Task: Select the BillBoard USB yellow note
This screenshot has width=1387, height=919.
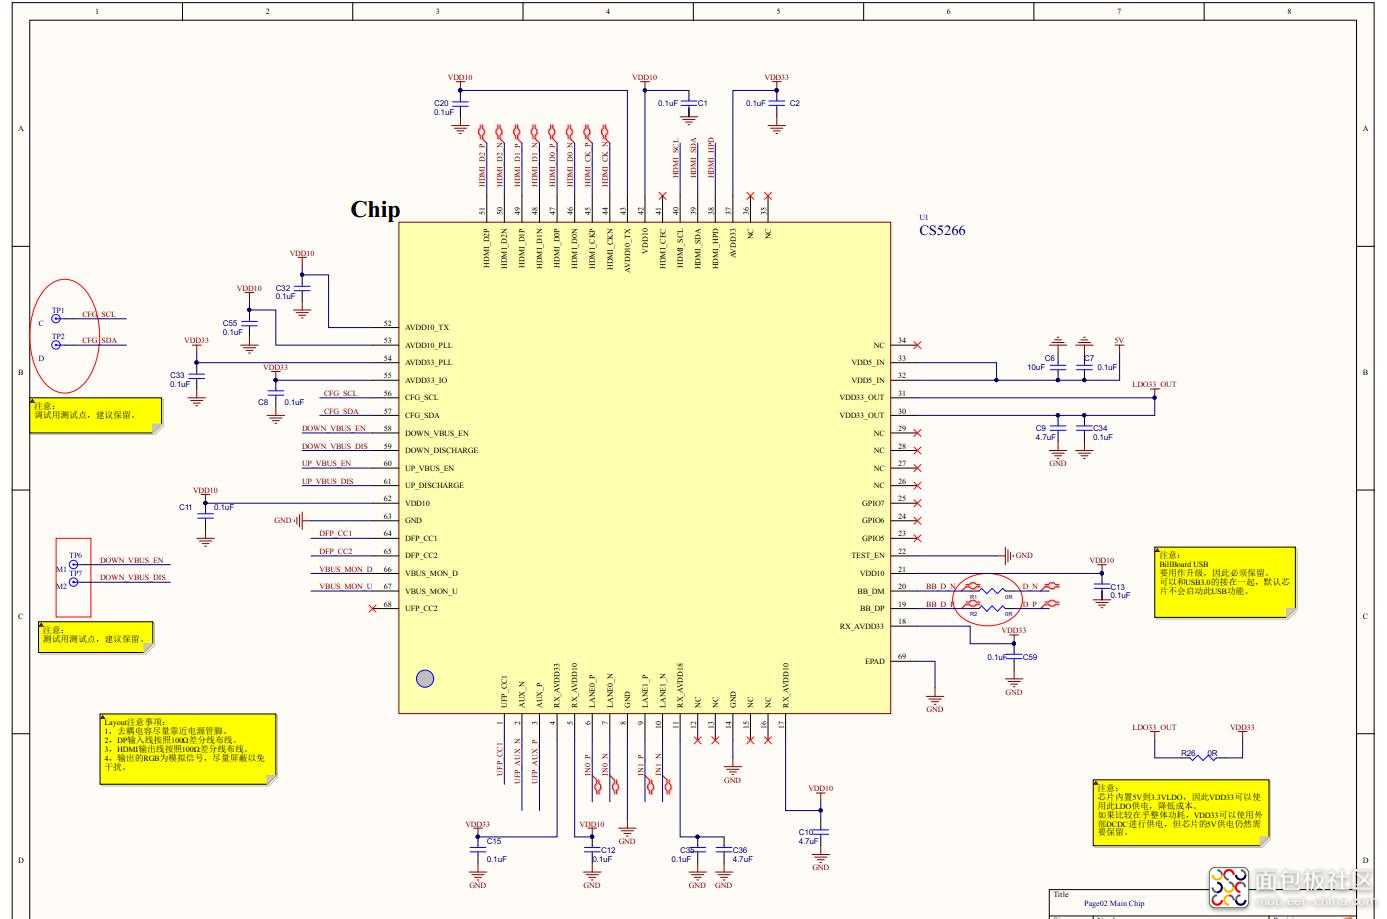Action: tap(1226, 582)
